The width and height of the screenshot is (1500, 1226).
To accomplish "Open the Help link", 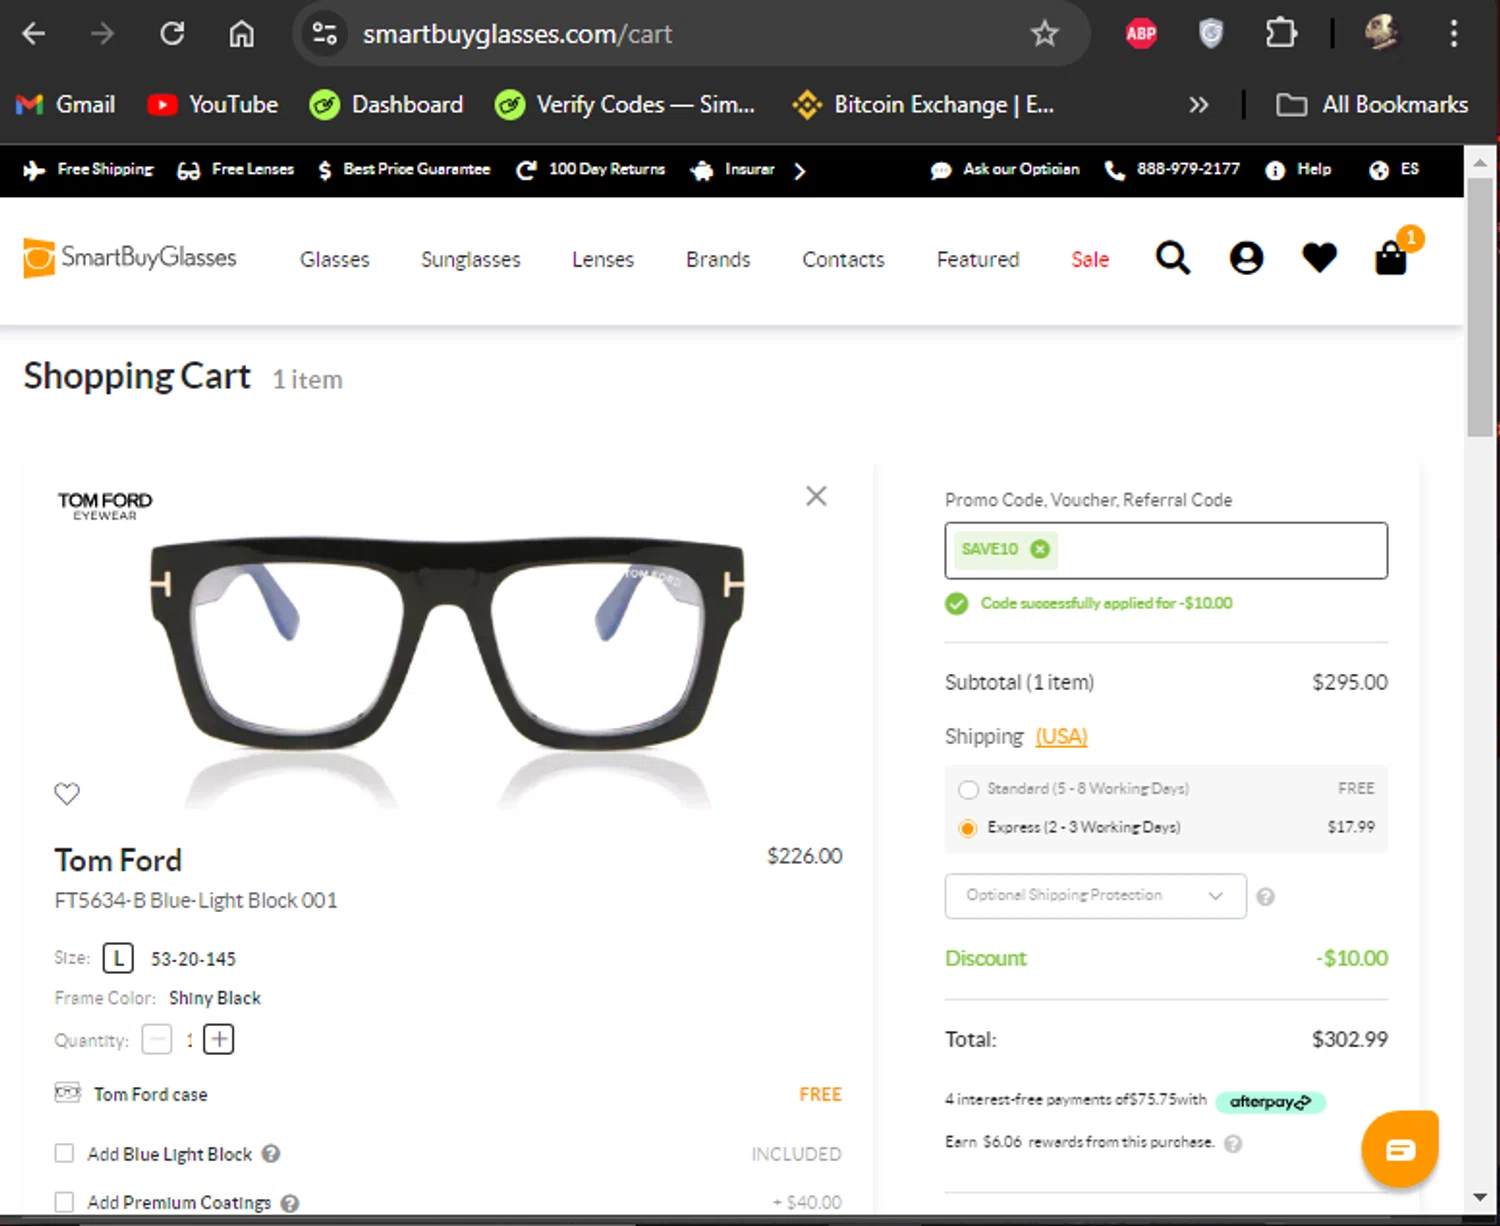I will pos(1298,170).
